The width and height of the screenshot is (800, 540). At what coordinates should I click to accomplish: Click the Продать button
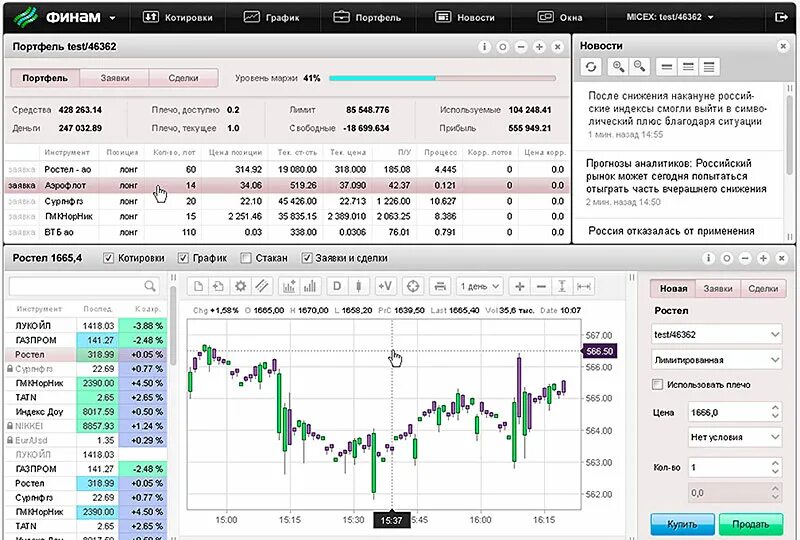click(751, 524)
